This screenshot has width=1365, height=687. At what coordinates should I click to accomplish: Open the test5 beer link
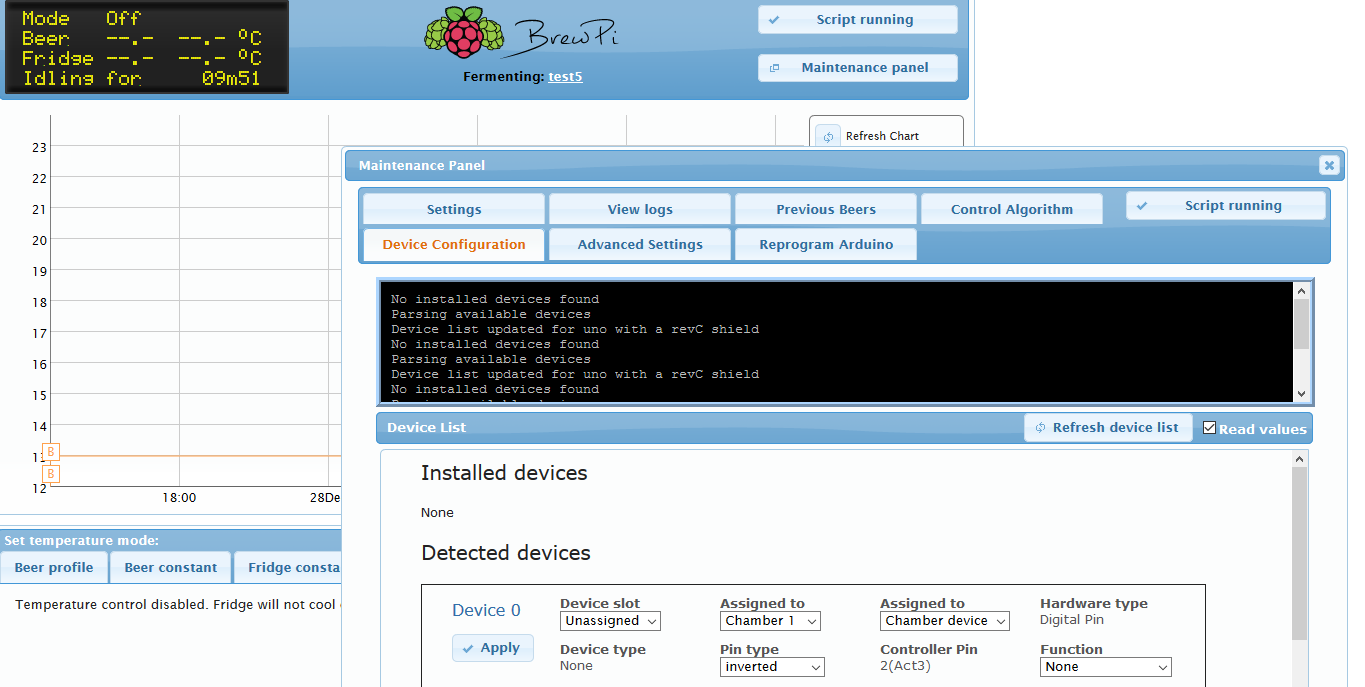tap(565, 77)
